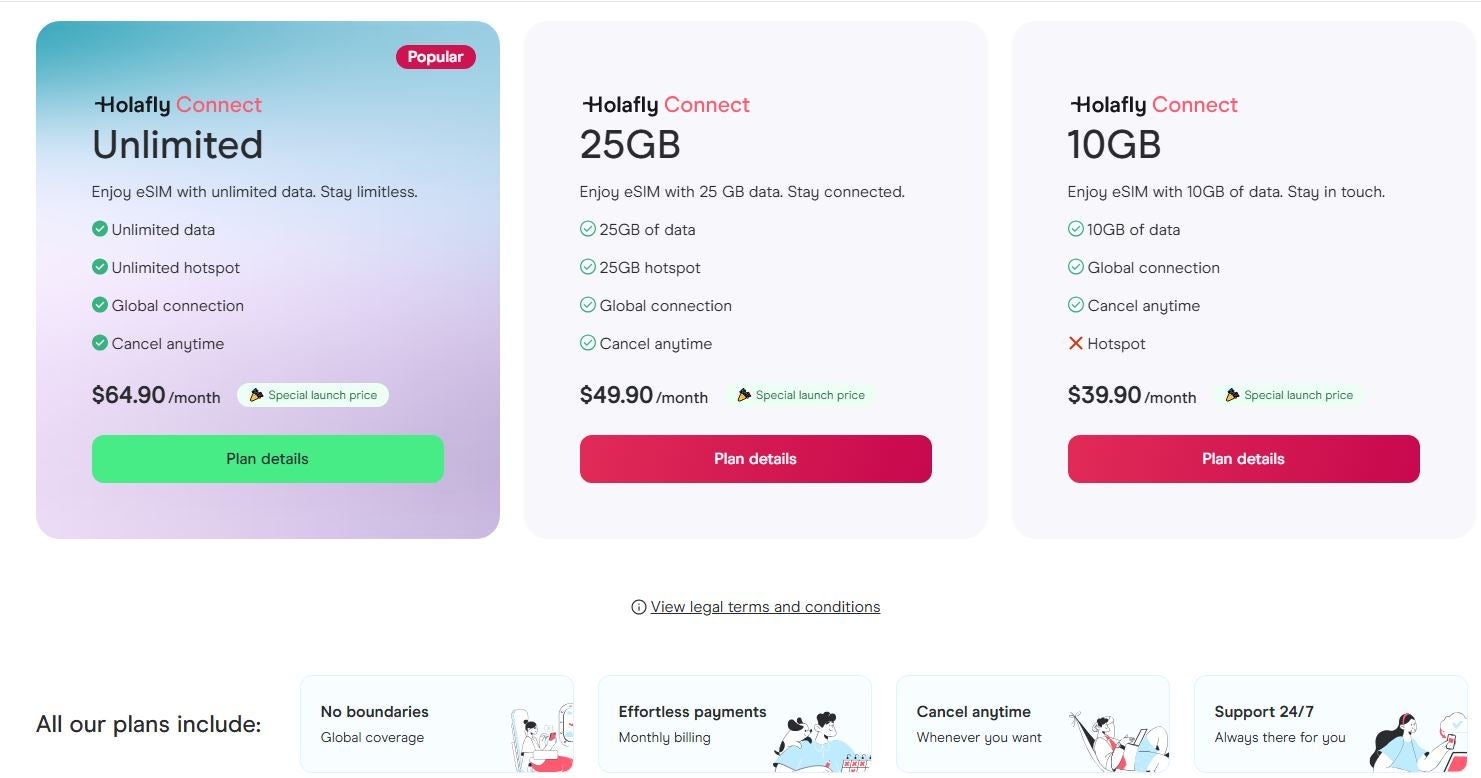Open Plan details for 25GB plan
The image size is (1481, 778).
[755, 459]
